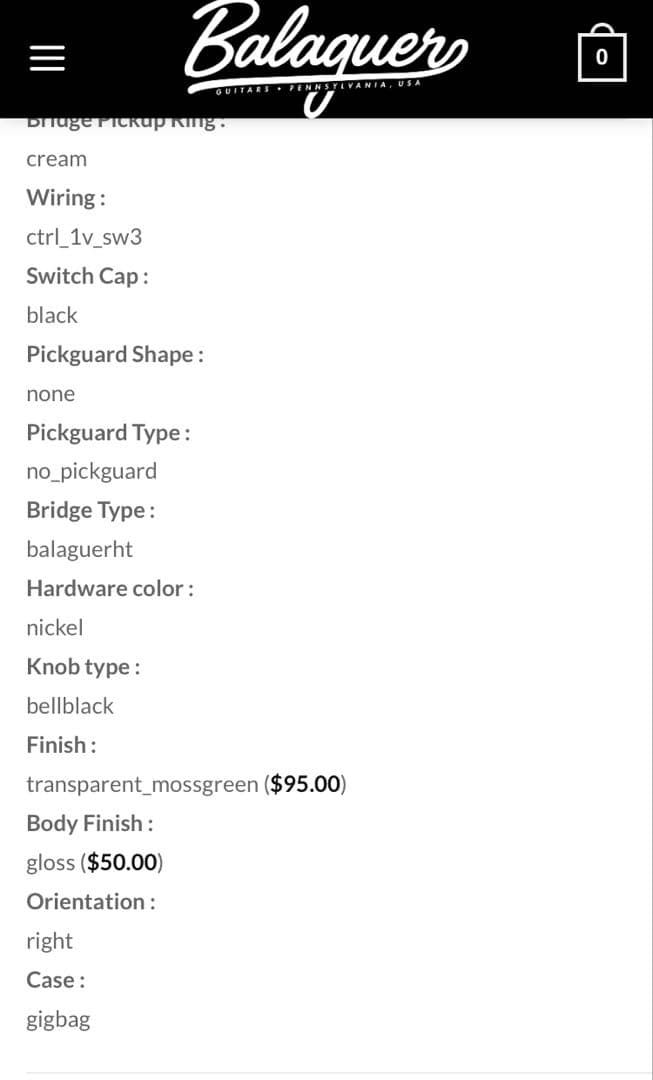This screenshot has width=653, height=1080.
Task: Click the $95.00 finish price
Action: pos(305,784)
